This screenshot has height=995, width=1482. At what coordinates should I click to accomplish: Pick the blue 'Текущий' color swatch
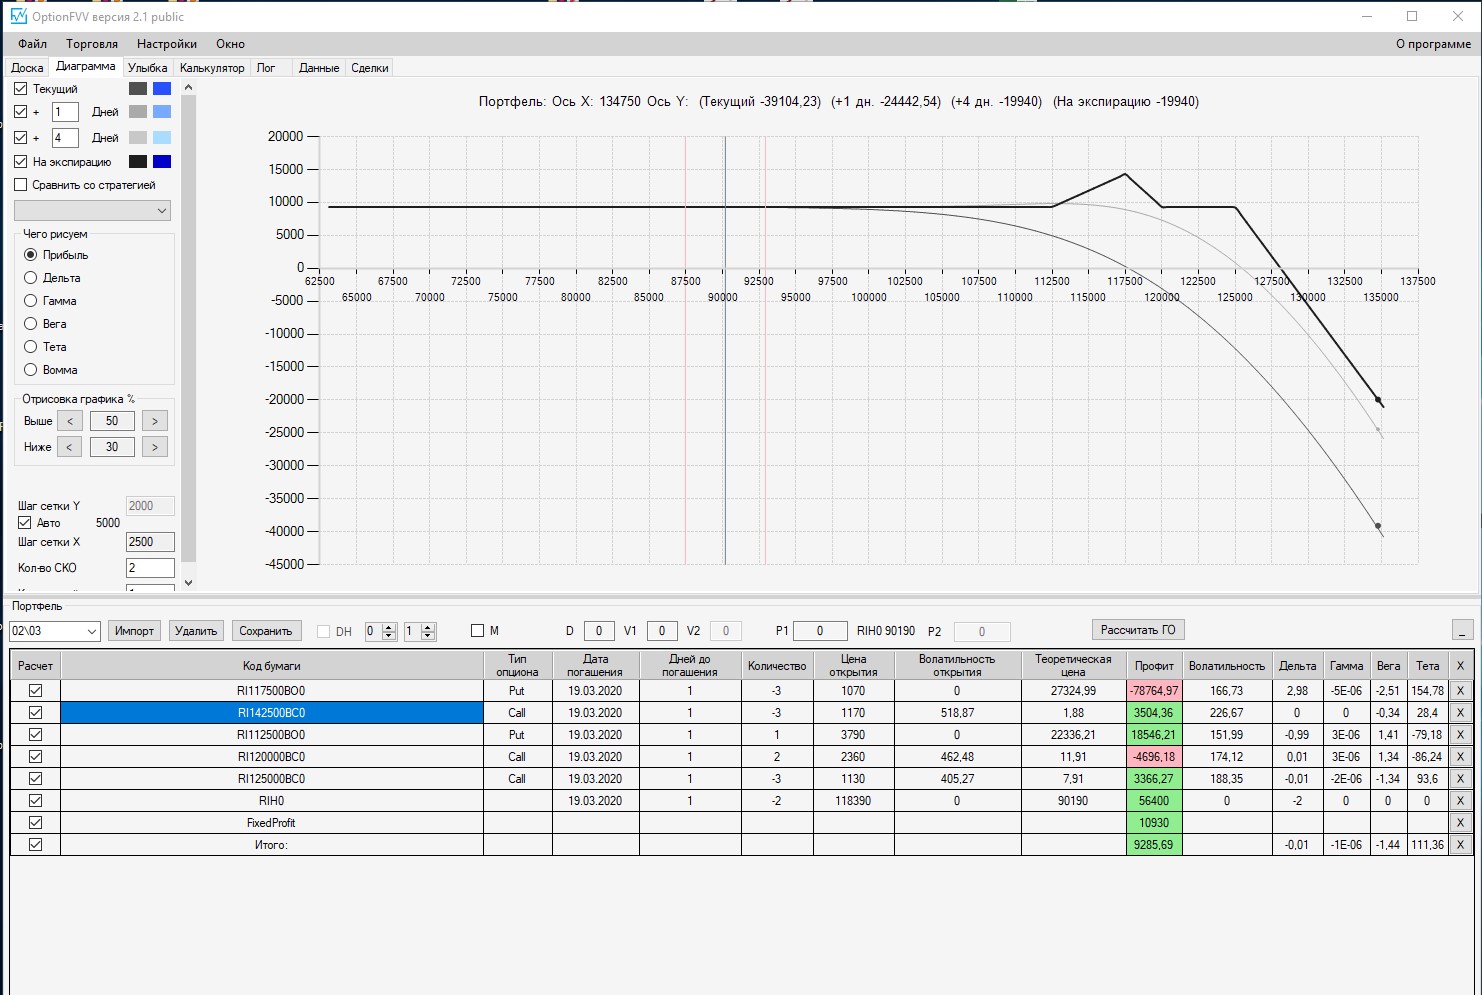point(162,89)
